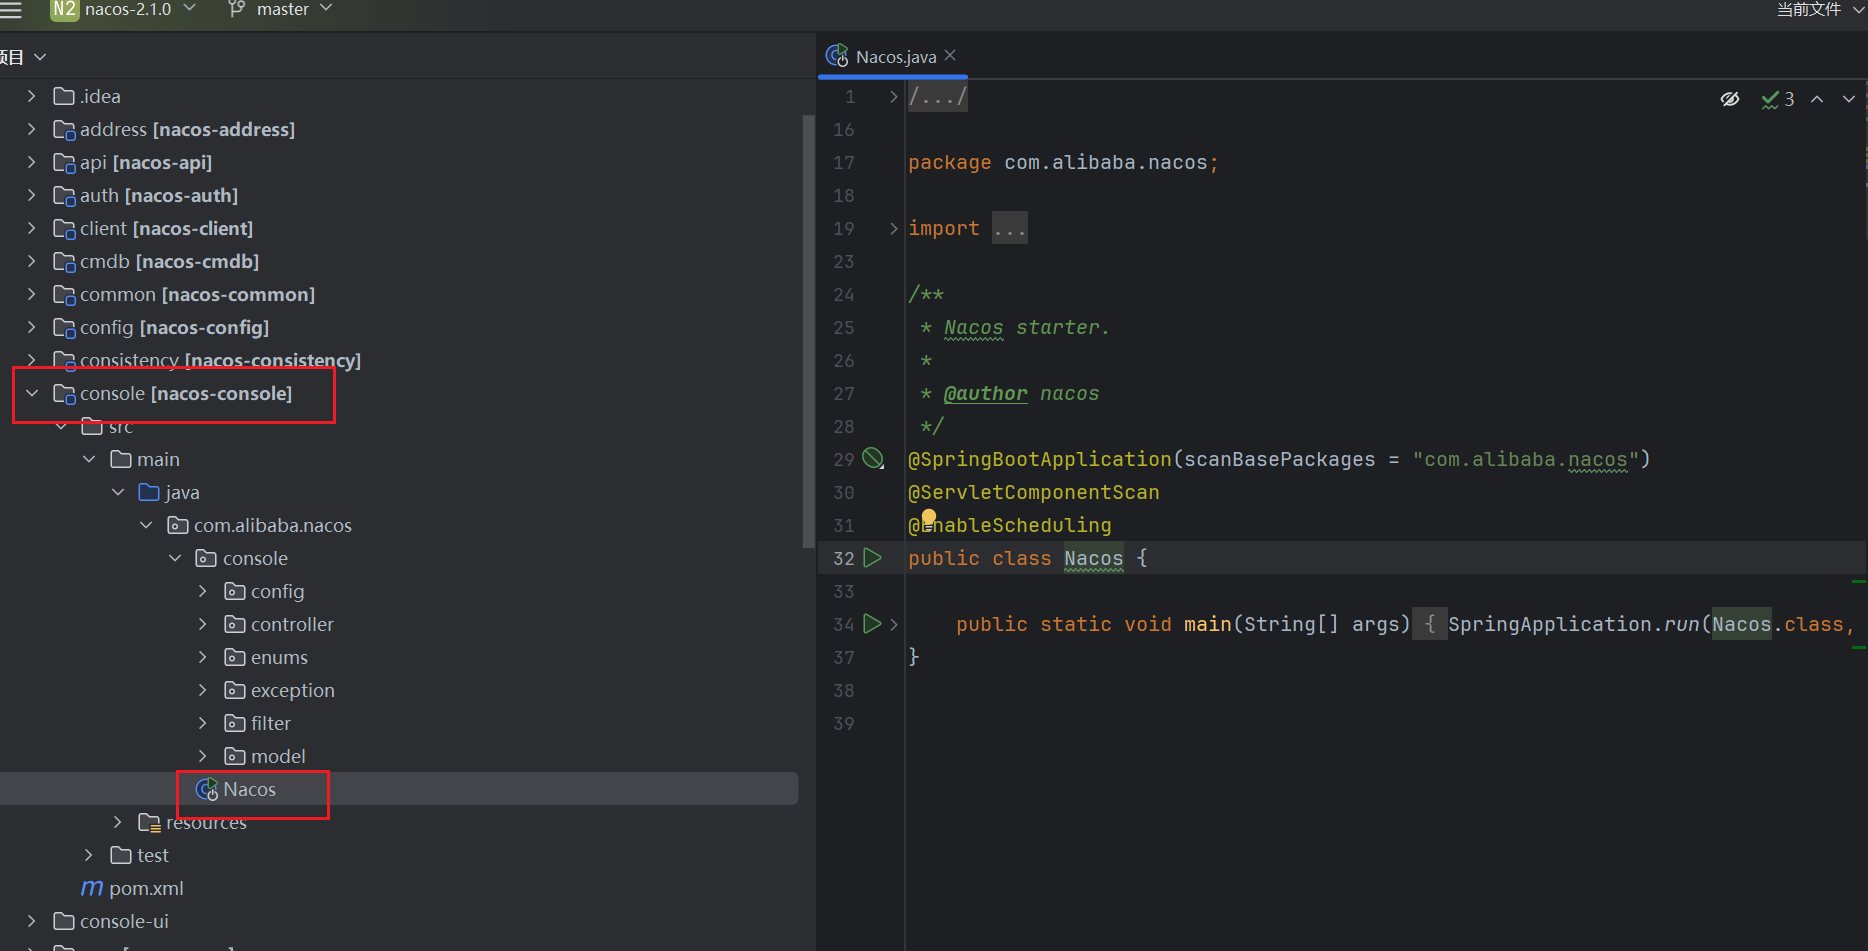
Task: Expand the .idea folder
Action: 31,96
